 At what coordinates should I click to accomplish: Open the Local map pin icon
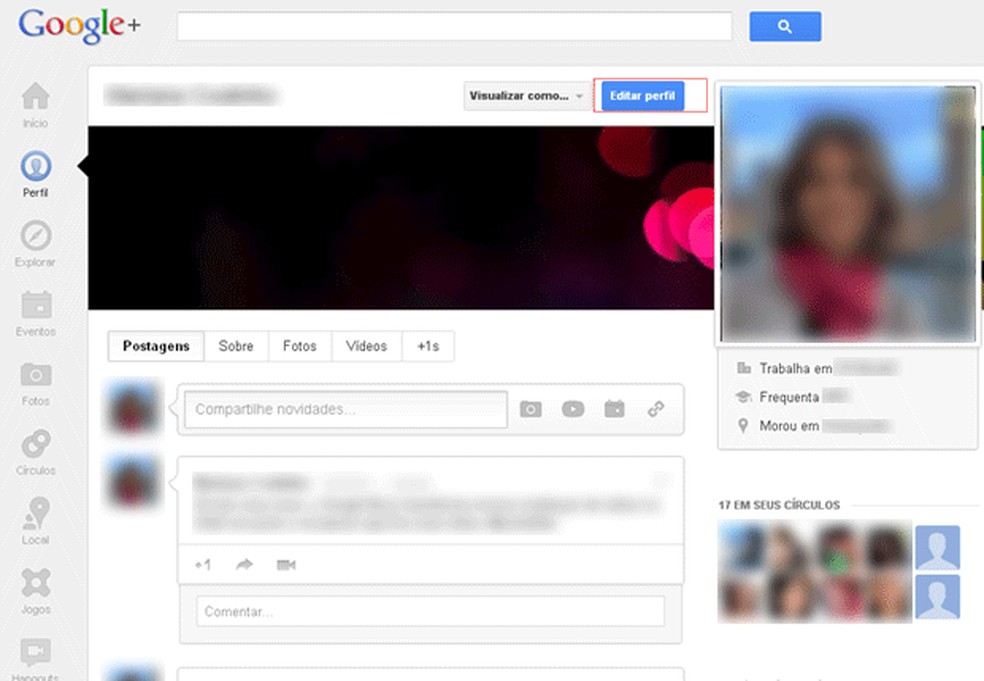click(x=36, y=513)
